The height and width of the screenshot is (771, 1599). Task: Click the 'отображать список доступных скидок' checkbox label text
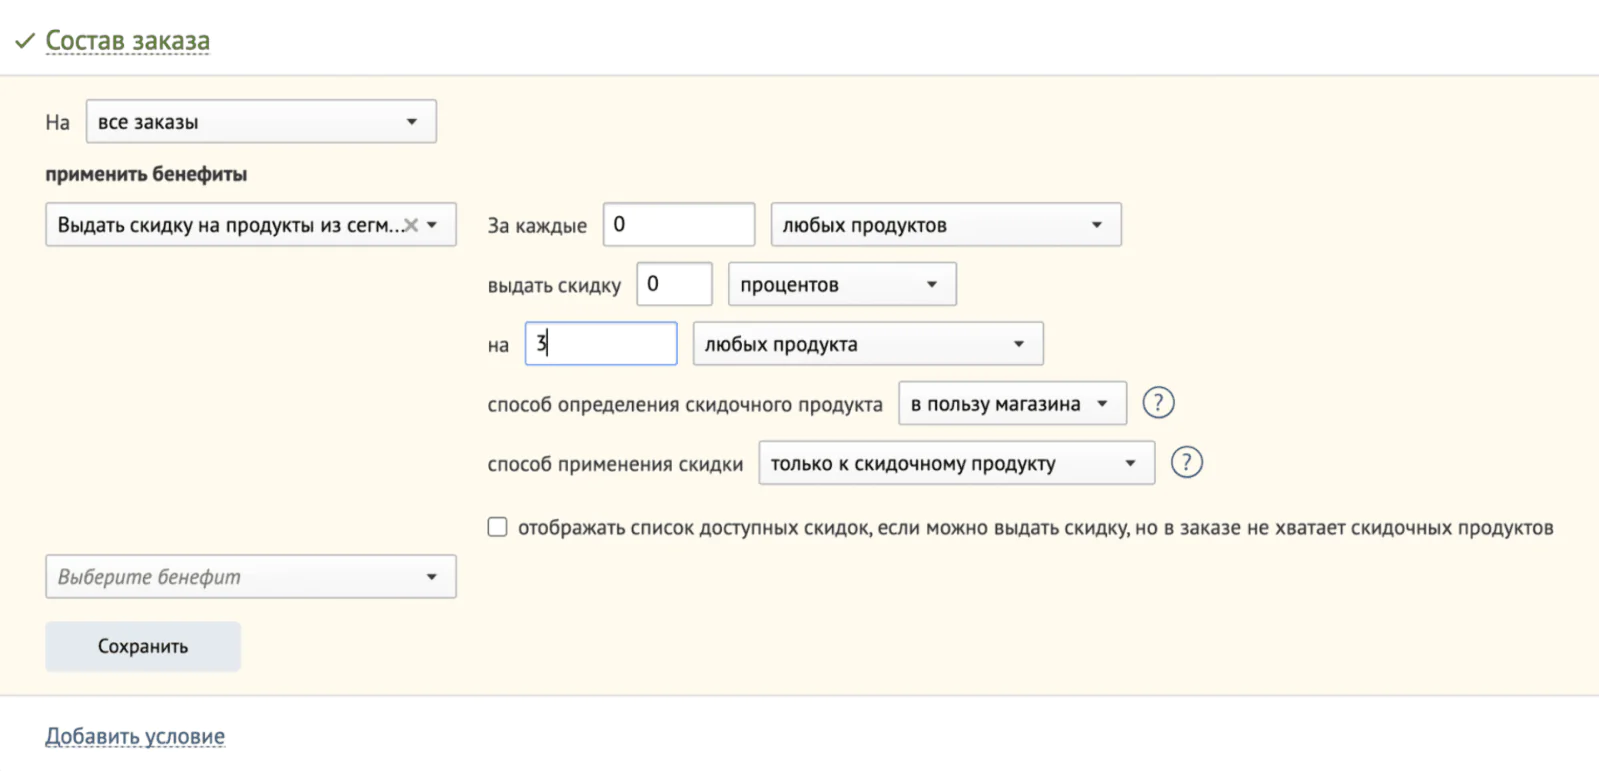coord(1036,528)
